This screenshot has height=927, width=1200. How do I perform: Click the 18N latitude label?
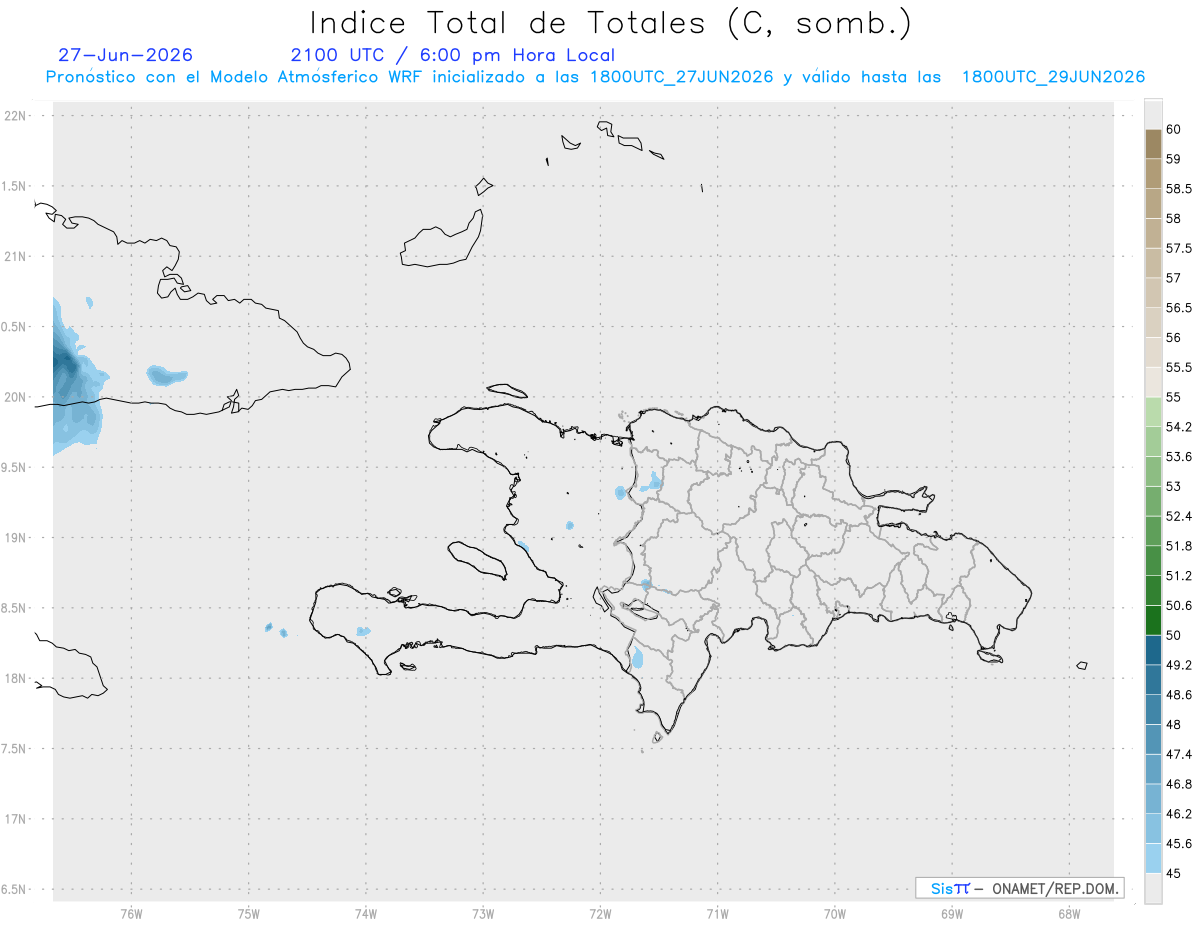pos(16,679)
